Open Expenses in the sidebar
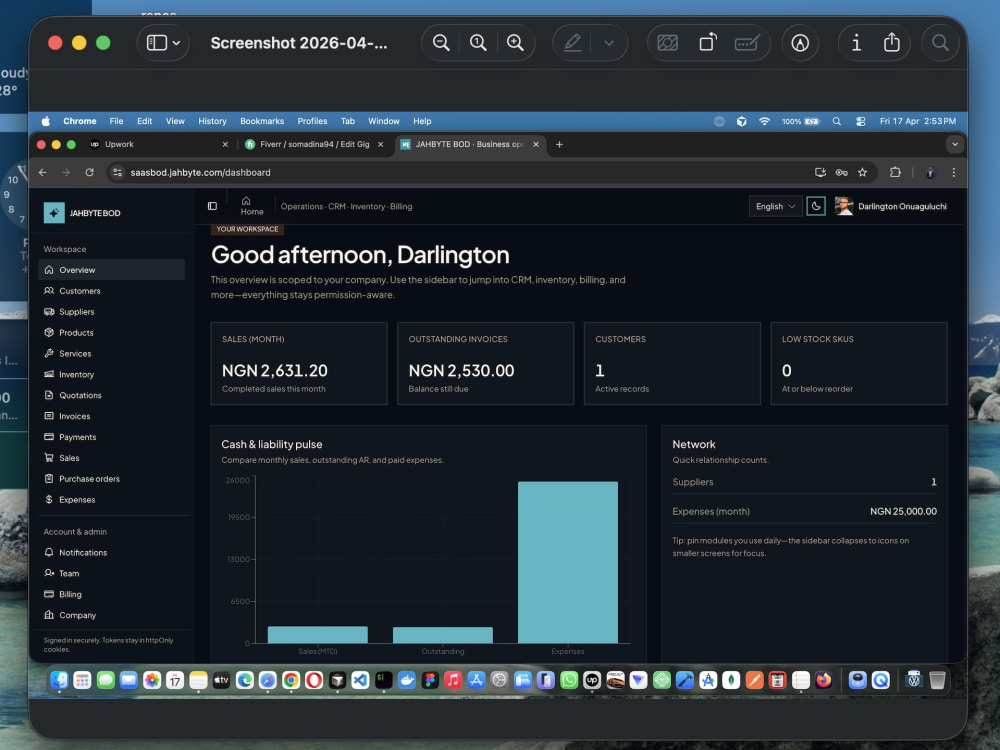Image resolution: width=1000 pixels, height=750 pixels. pos(112,499)
